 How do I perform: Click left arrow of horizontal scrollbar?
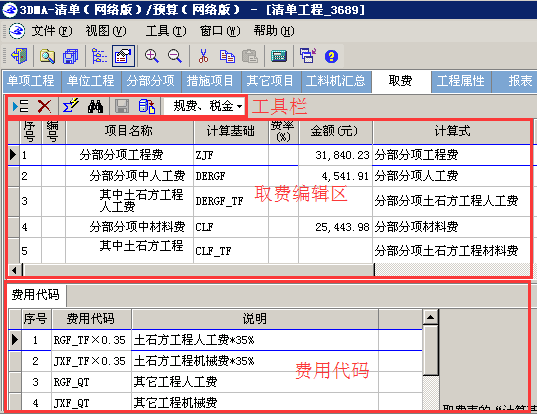click(14, 270)
